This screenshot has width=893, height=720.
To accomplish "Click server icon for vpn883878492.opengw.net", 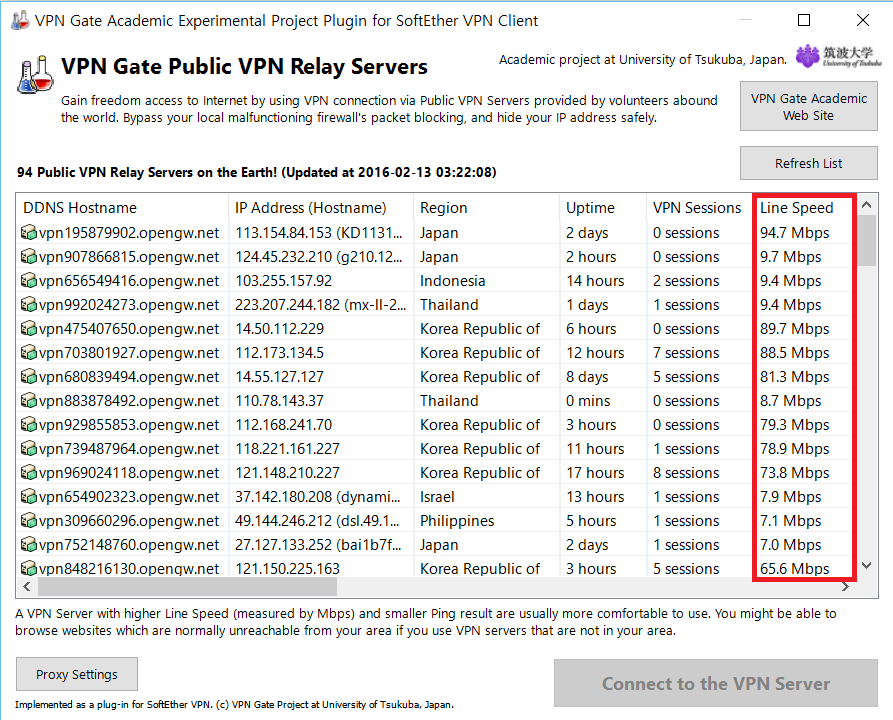I will [28, 400].
